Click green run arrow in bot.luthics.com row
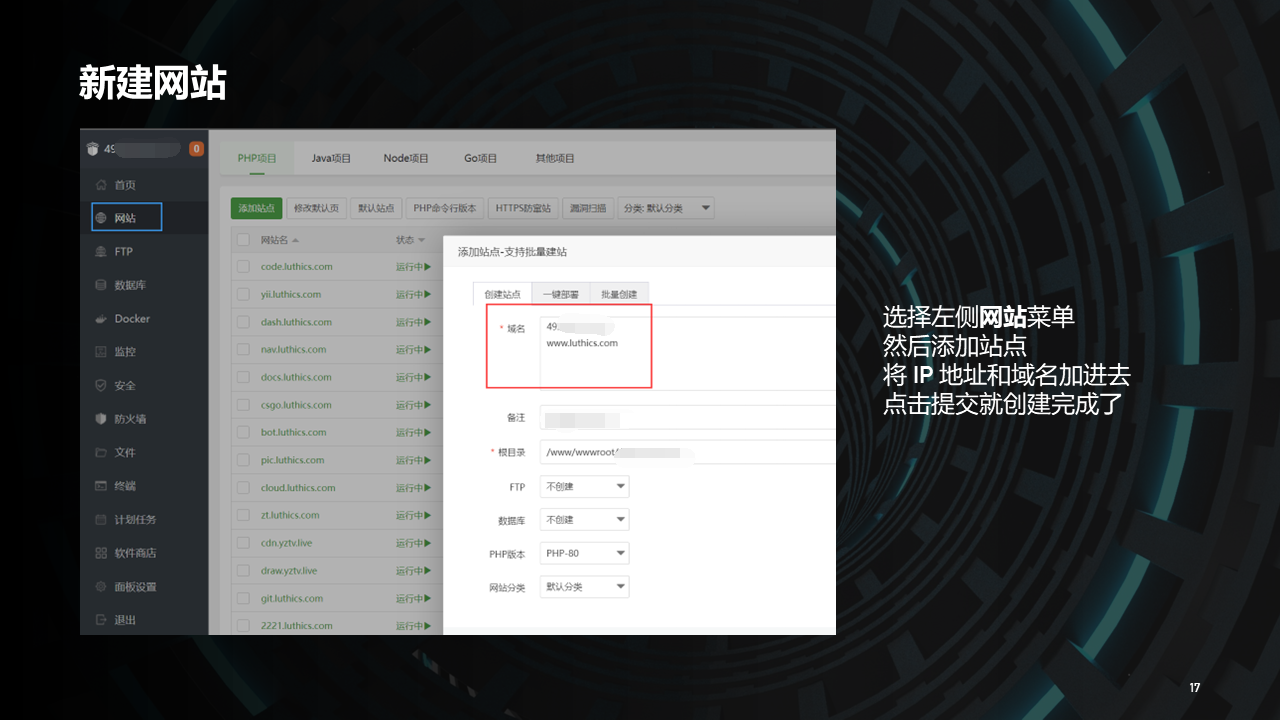The height and width of the screenshot is (720, 1280). coord(427,433)
